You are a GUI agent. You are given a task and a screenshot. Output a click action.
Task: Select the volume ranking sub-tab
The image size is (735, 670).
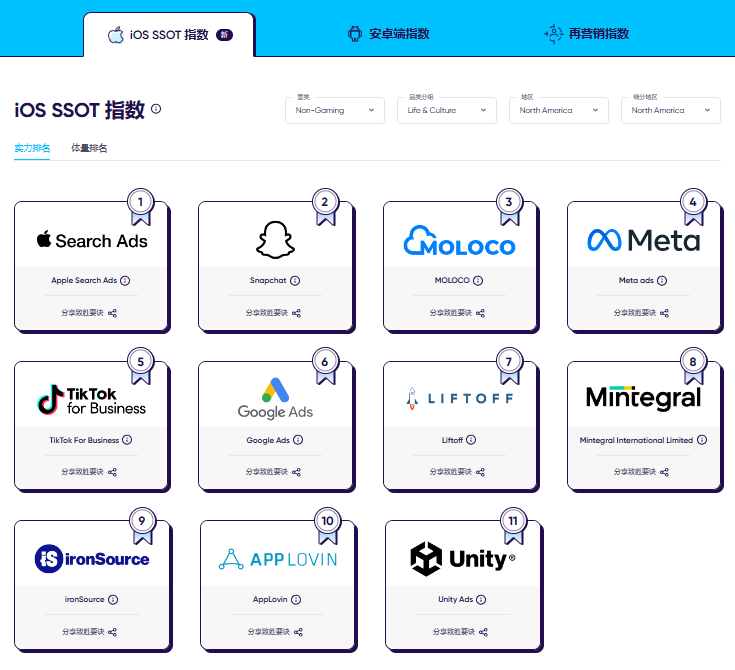[89, 148]
